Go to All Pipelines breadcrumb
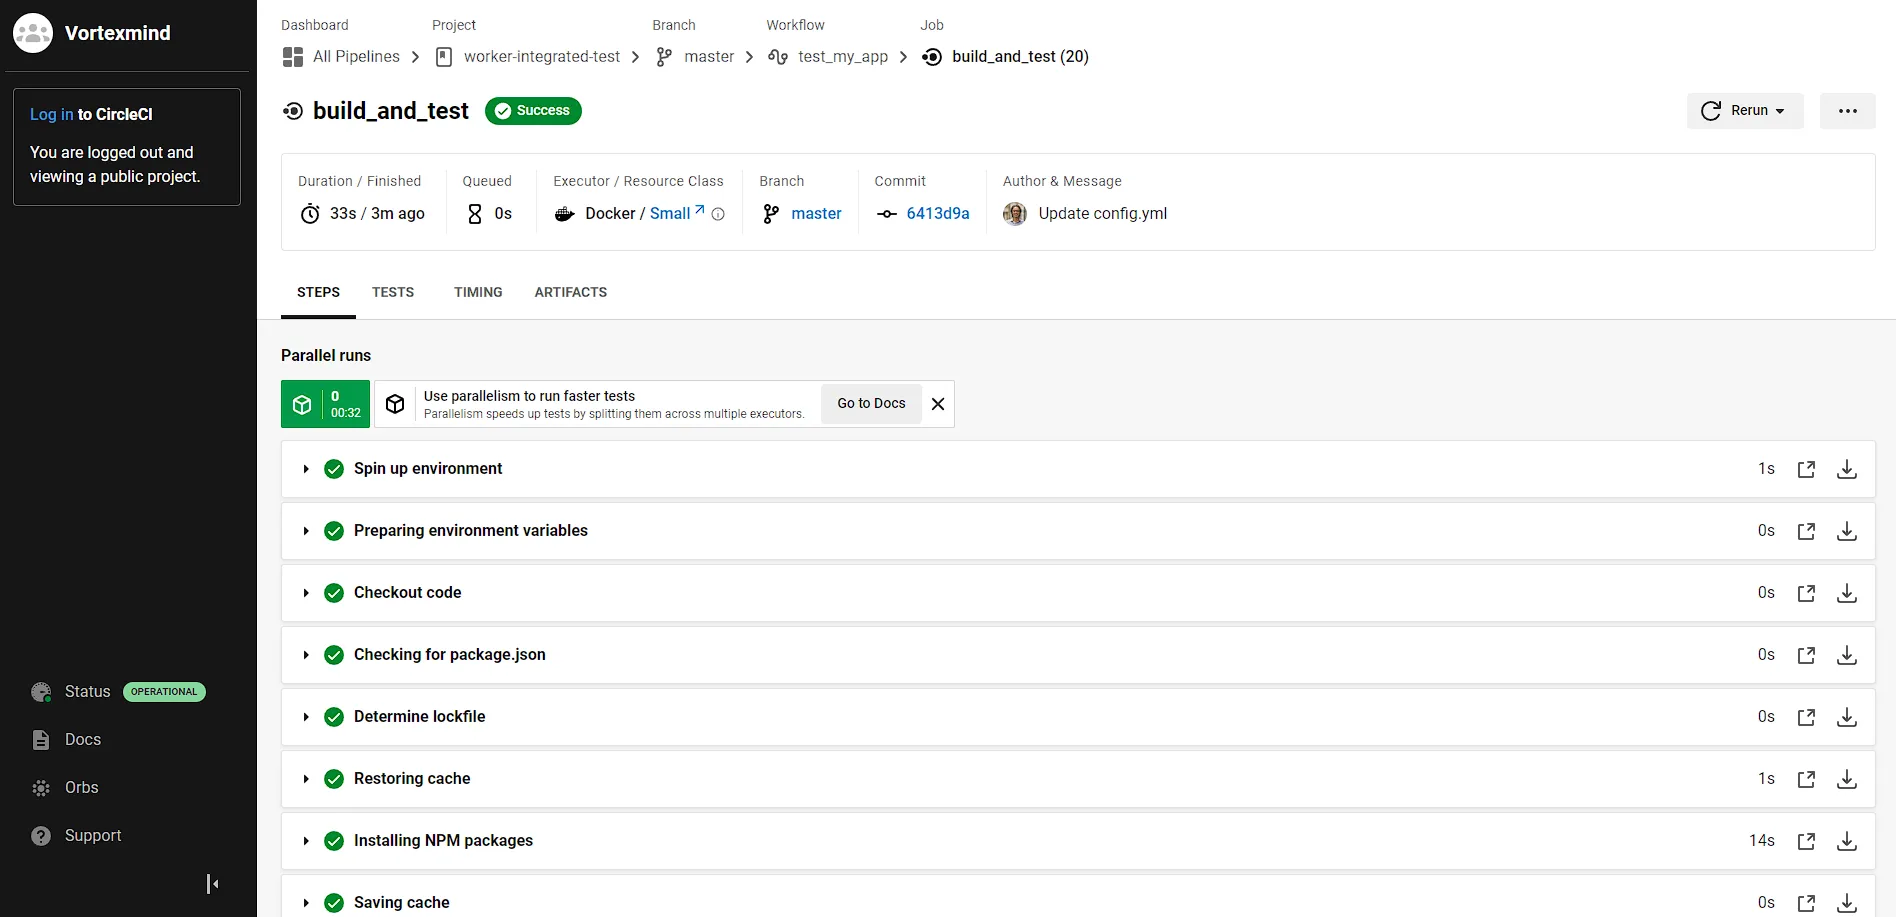Screen dimensions: 1896x917 (x=341, y=57)
